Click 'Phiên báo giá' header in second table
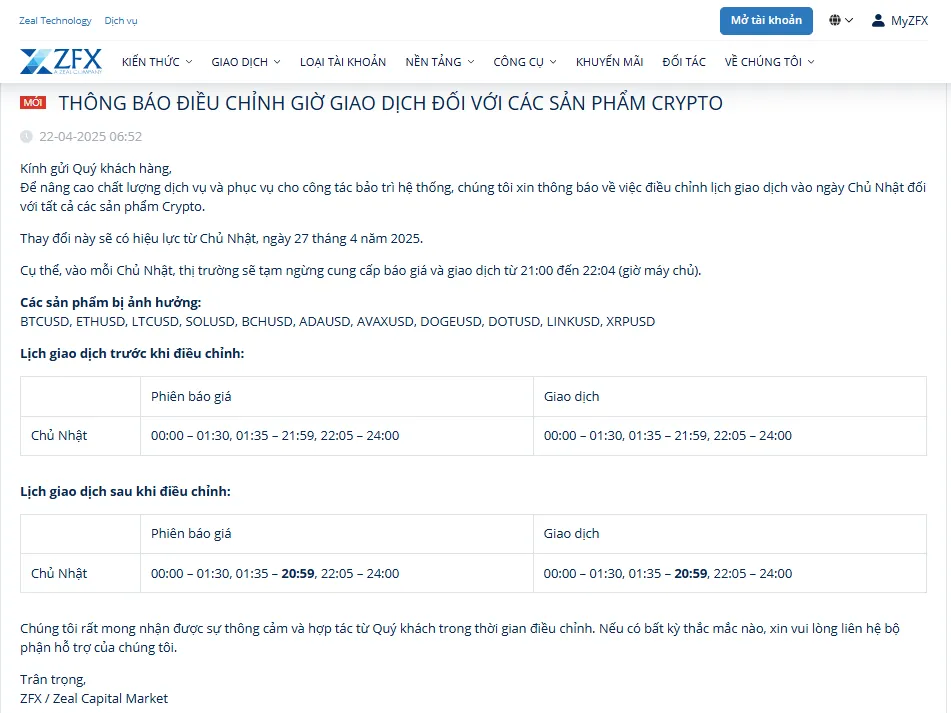Image resolution: width=951 pixels, height=713 pixels. pos(191,534)
